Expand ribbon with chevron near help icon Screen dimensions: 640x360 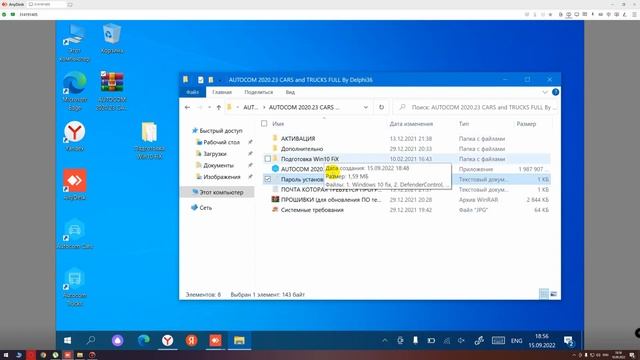545,92
